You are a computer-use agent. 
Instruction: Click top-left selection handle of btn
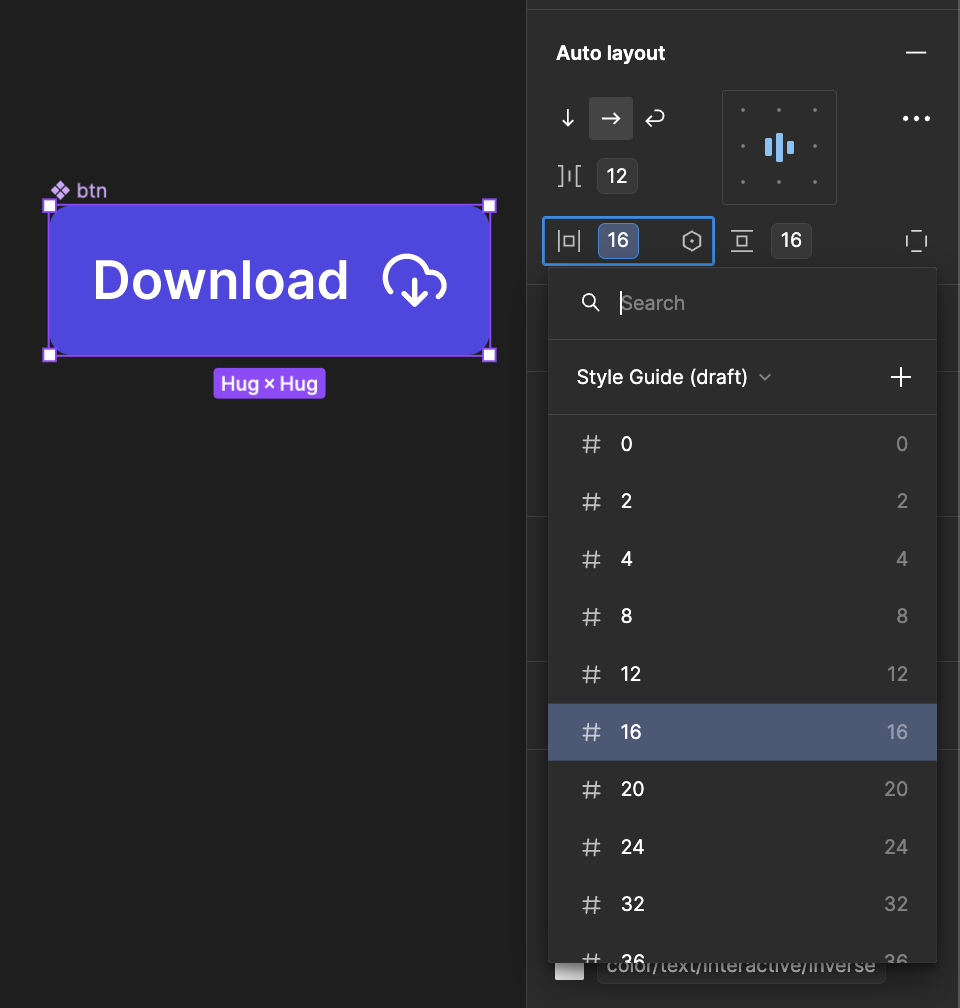point(50,206)
